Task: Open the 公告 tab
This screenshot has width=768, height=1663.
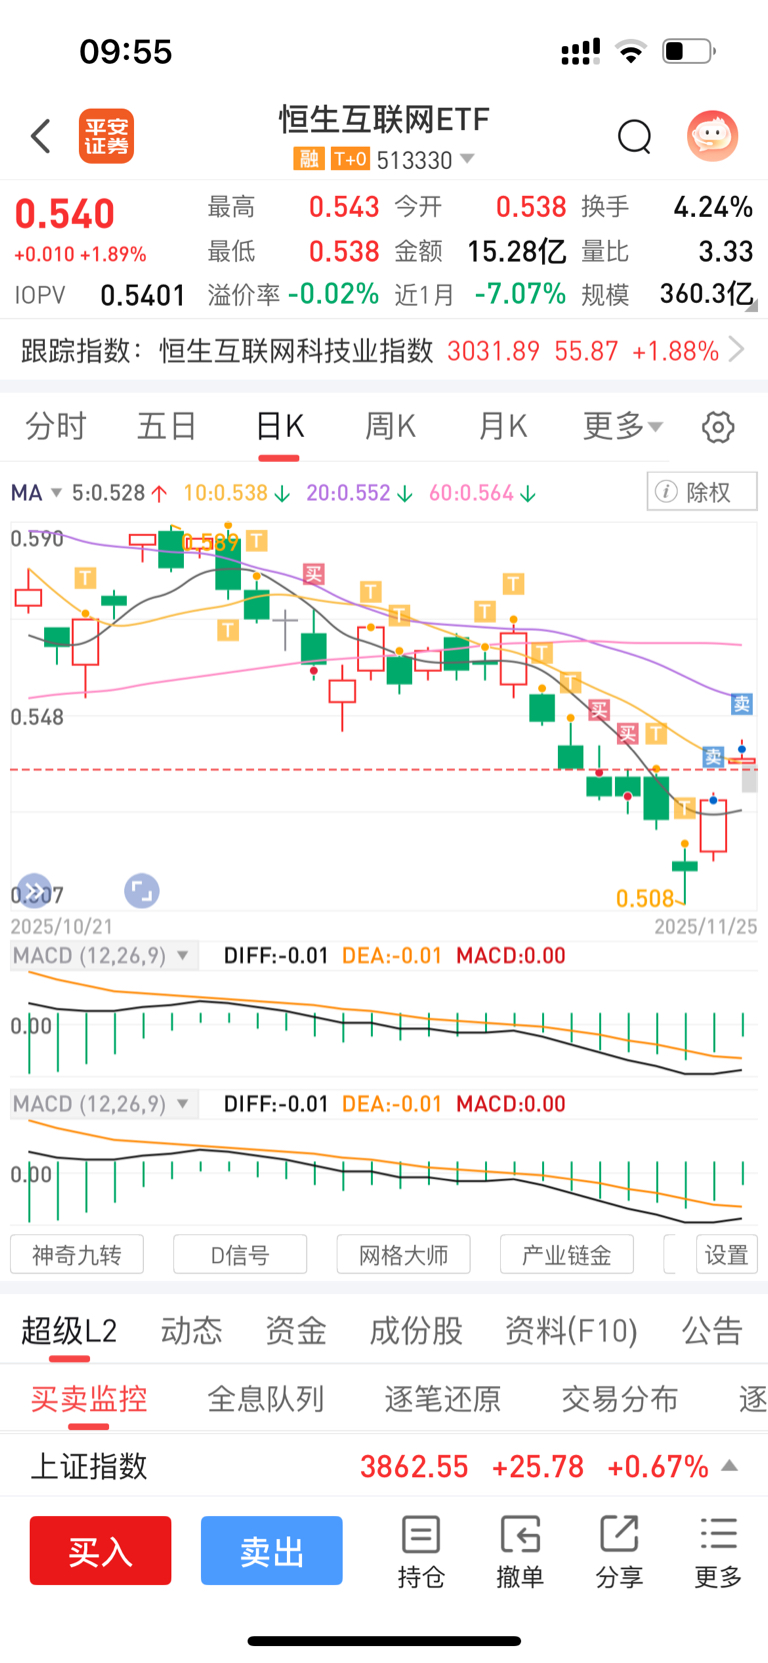Action: click(712, 1331)
